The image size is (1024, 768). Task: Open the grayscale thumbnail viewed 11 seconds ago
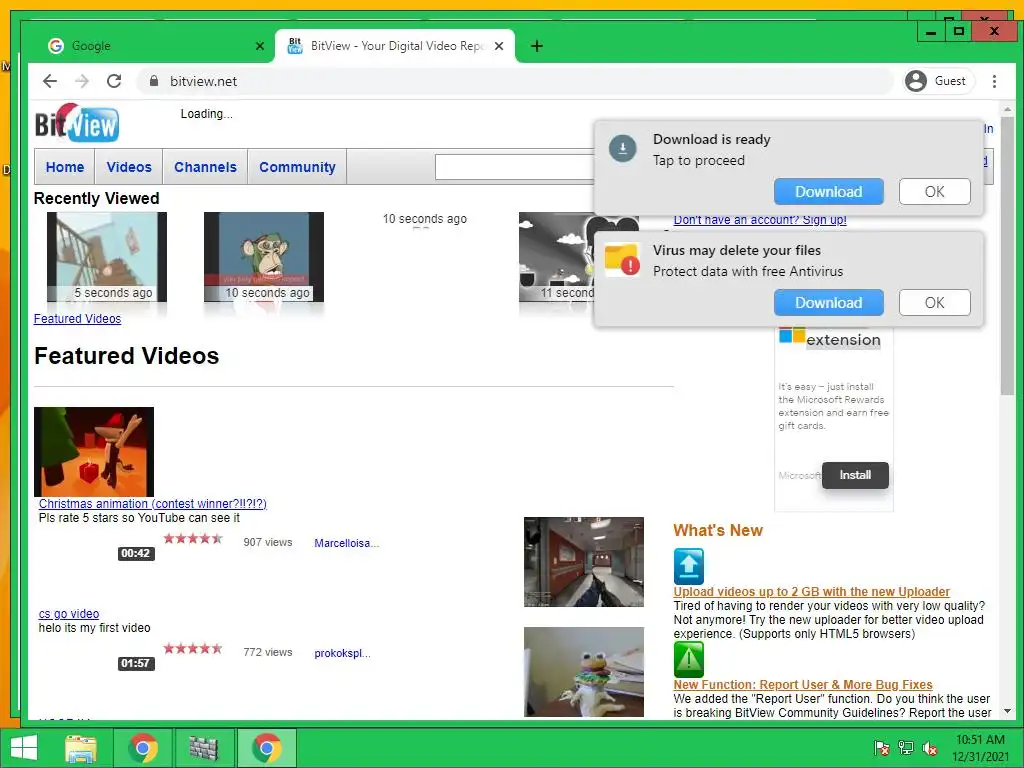tap(556, 257)
